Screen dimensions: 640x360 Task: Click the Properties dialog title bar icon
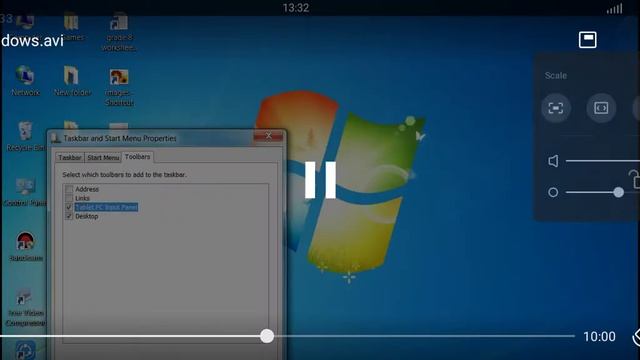coord(56,138)
